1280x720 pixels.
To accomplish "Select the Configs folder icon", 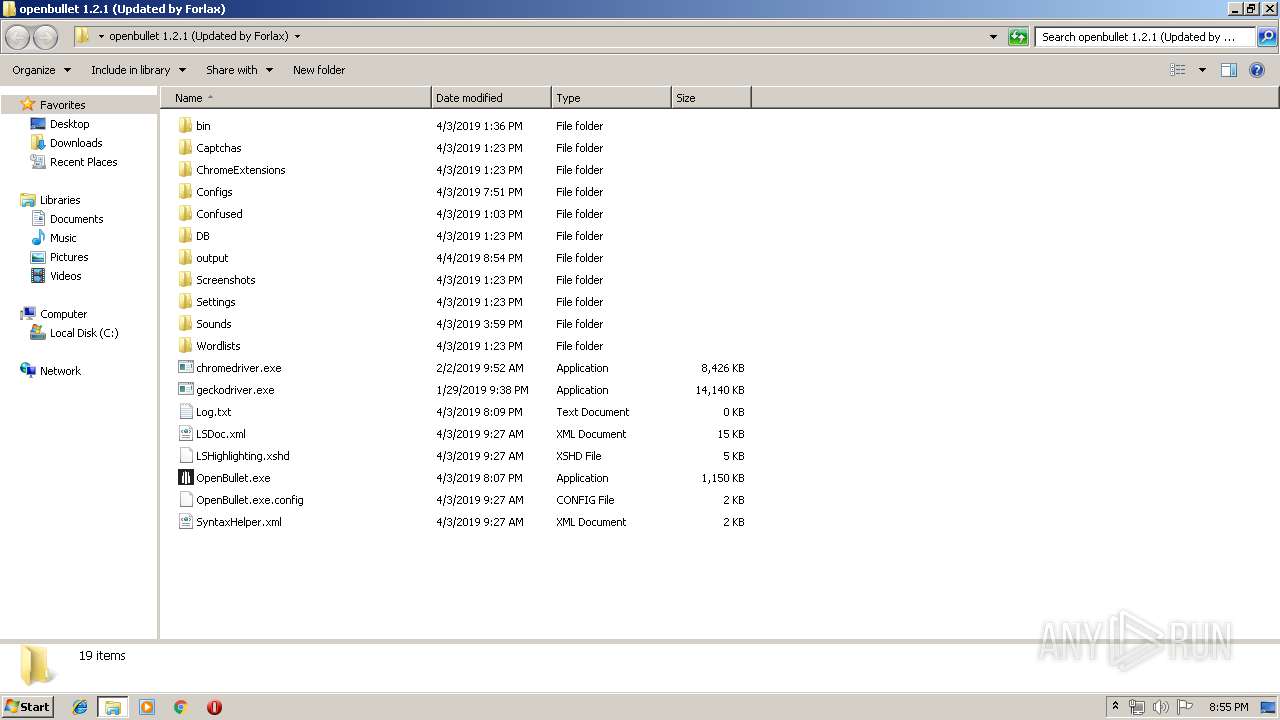I will 185,192.
